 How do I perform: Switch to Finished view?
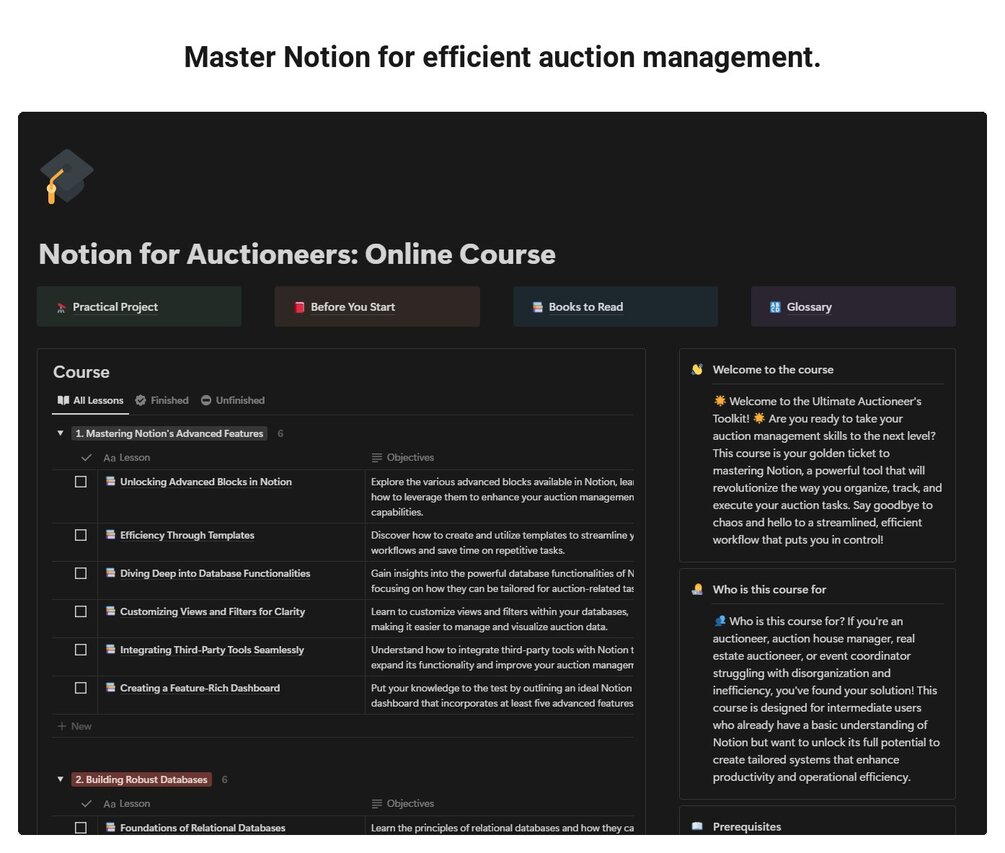coord(162,401)
